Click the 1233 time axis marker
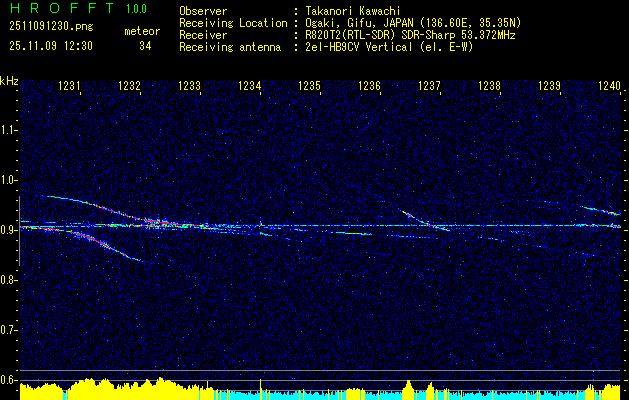629x400 pixels. click(189, 85)
